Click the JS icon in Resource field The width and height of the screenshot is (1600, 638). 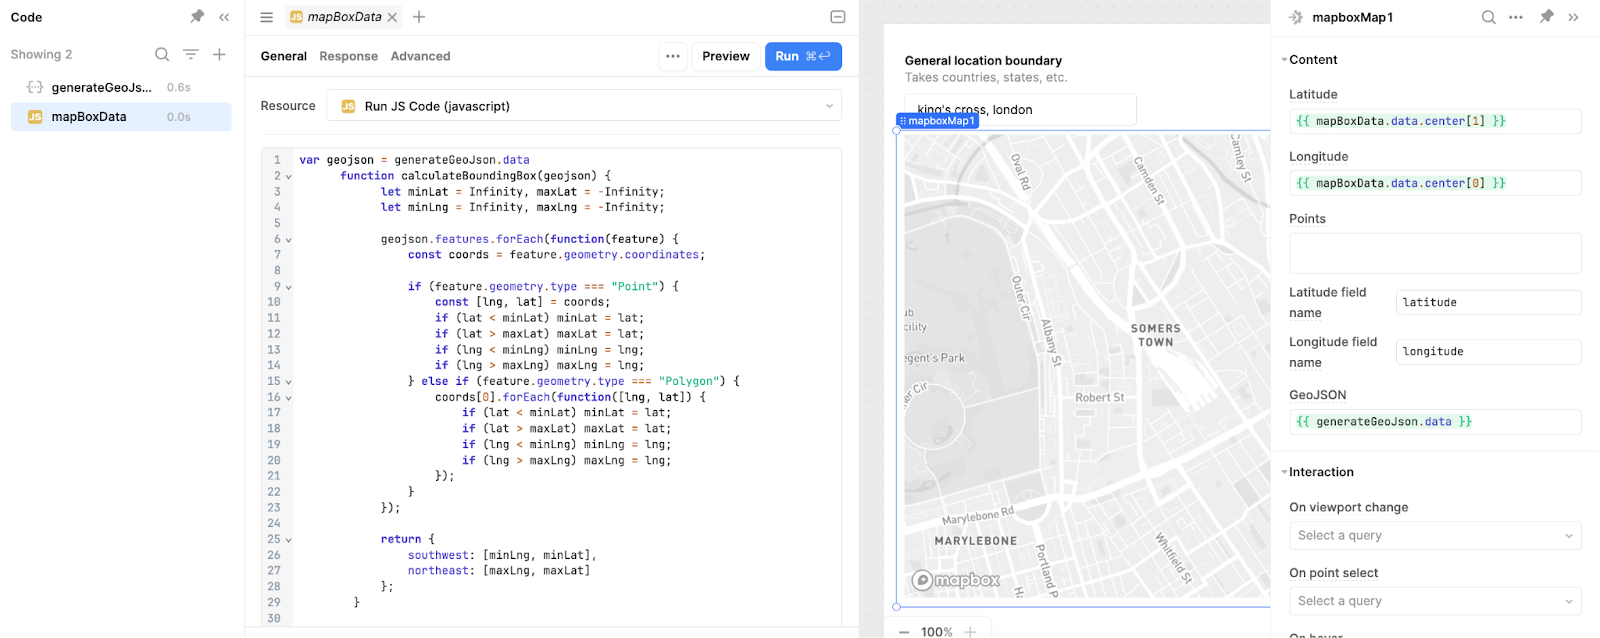coord(348,106)
